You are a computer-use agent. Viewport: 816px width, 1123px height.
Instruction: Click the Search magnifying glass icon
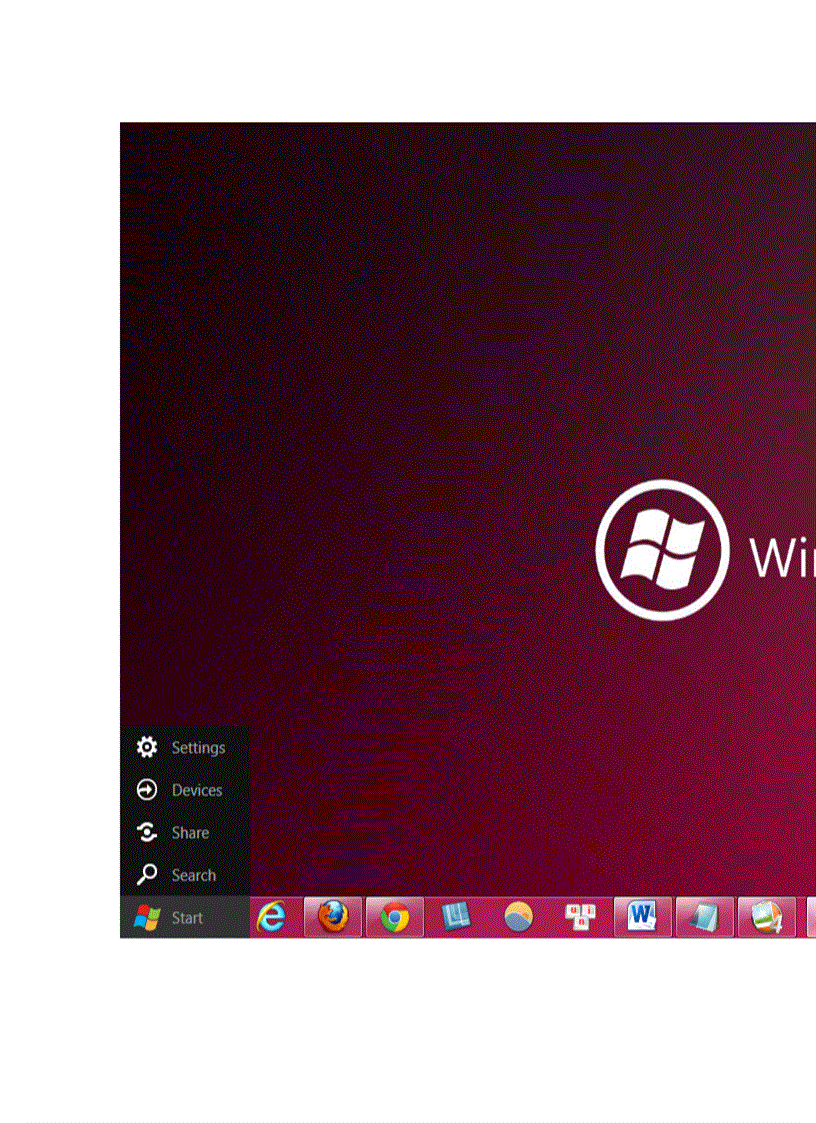click(147, 874)
